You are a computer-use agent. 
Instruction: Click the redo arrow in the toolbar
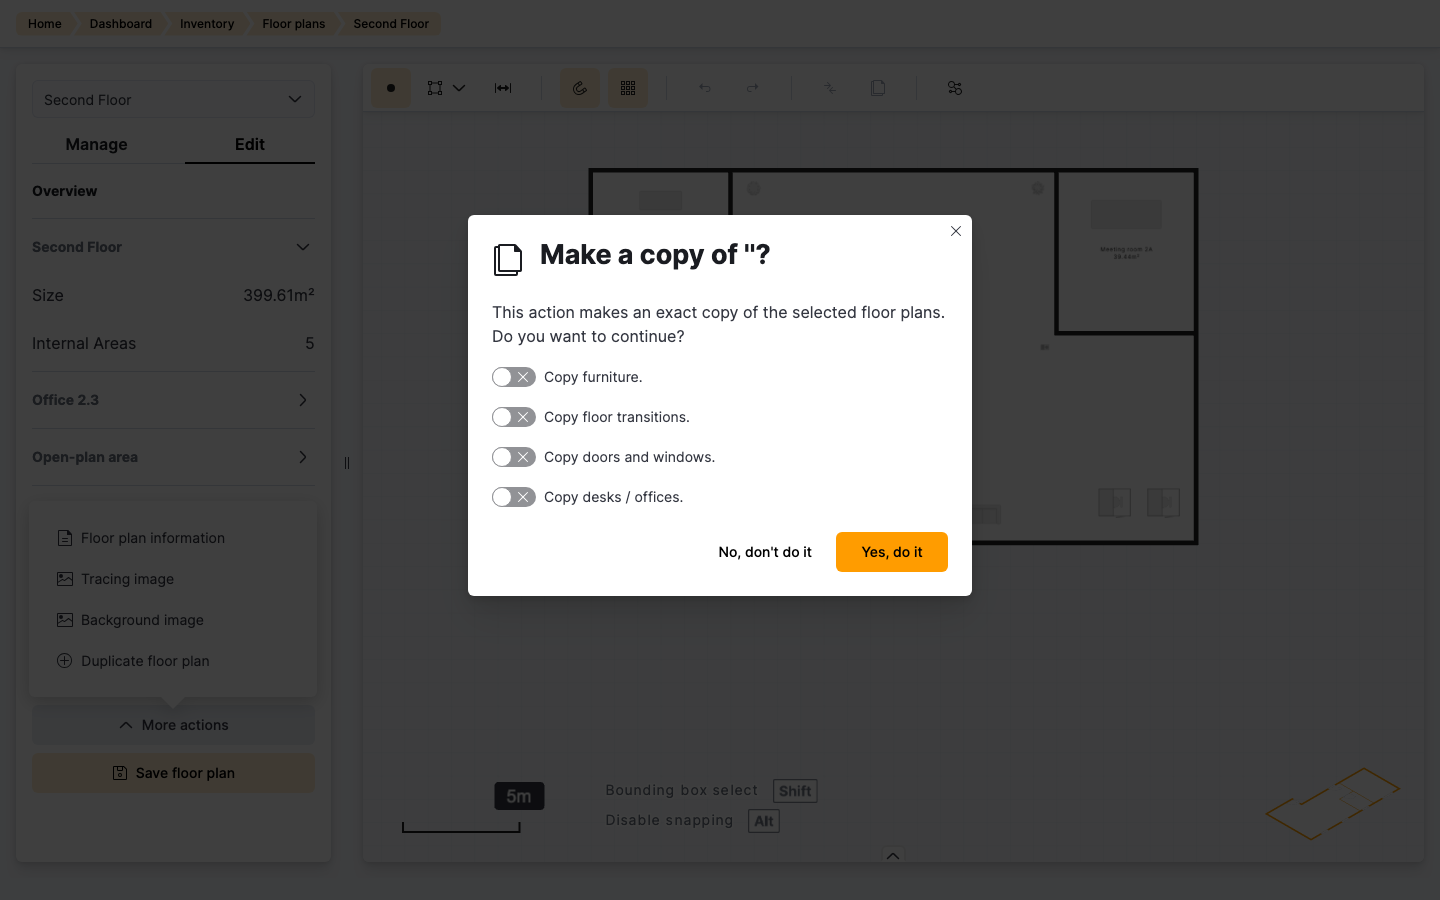[x=753, y=88]
